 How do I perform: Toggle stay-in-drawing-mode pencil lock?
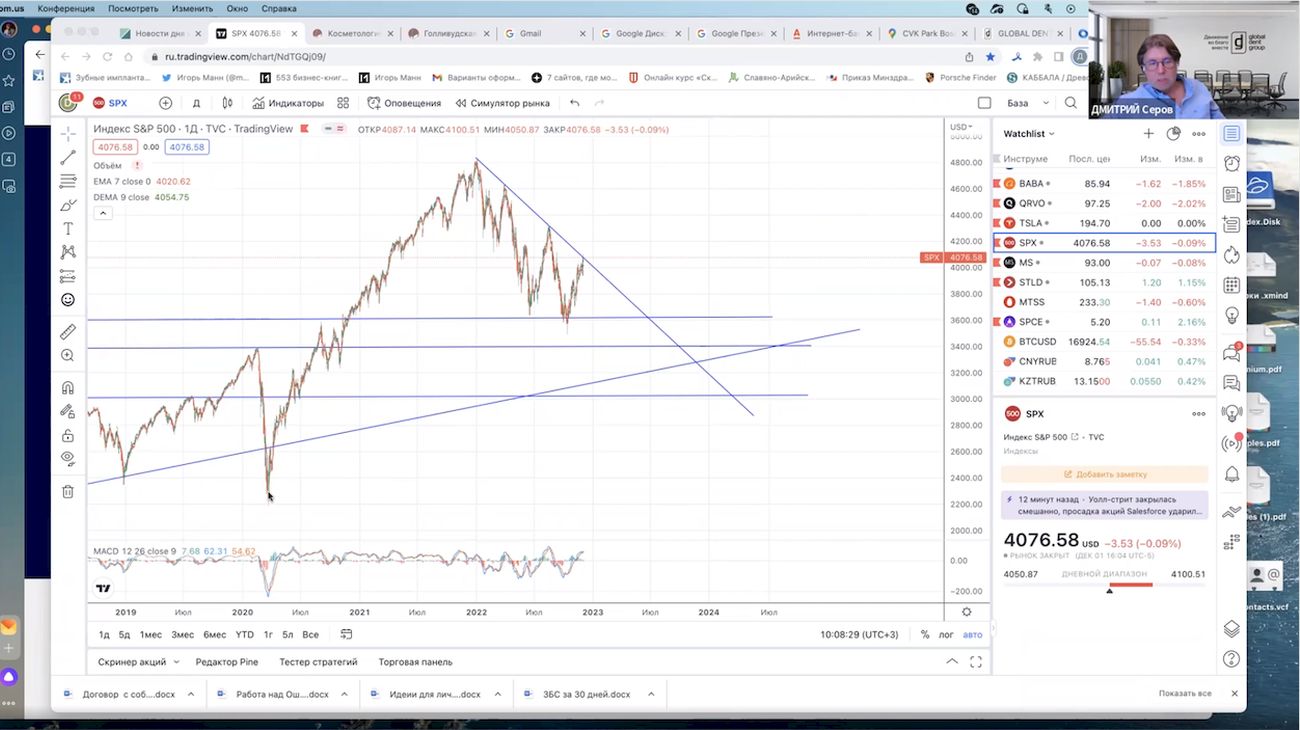click(x=68, y=411)
